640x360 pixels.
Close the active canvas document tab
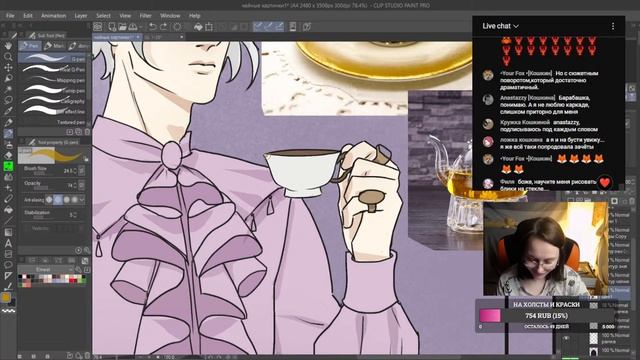(x=138, y=37)
